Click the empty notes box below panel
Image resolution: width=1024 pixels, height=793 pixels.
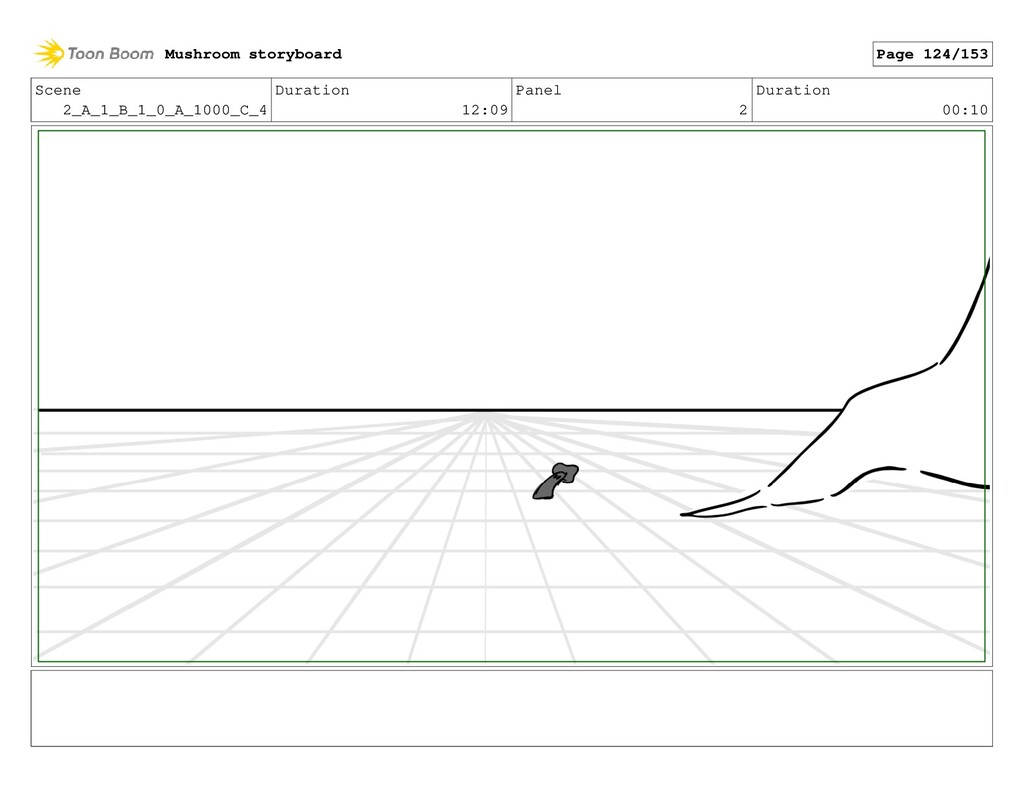coord(511,708)
